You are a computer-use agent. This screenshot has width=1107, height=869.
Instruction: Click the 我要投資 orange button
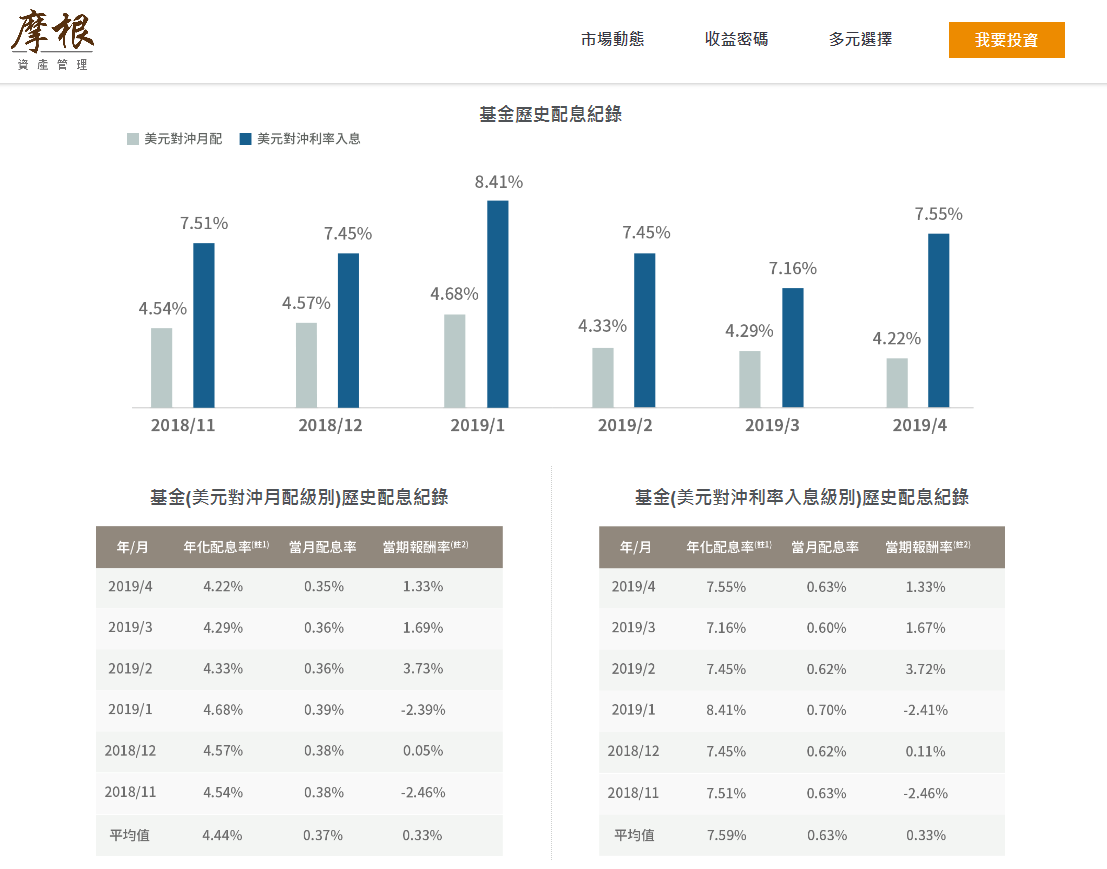[x=1006, y=40]
